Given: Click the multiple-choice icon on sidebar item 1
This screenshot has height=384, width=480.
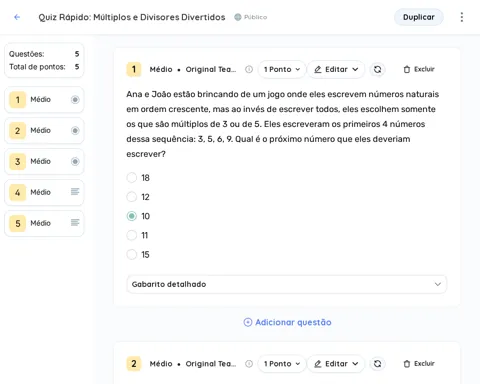Looking at the screenshot, I should [75, 99].
